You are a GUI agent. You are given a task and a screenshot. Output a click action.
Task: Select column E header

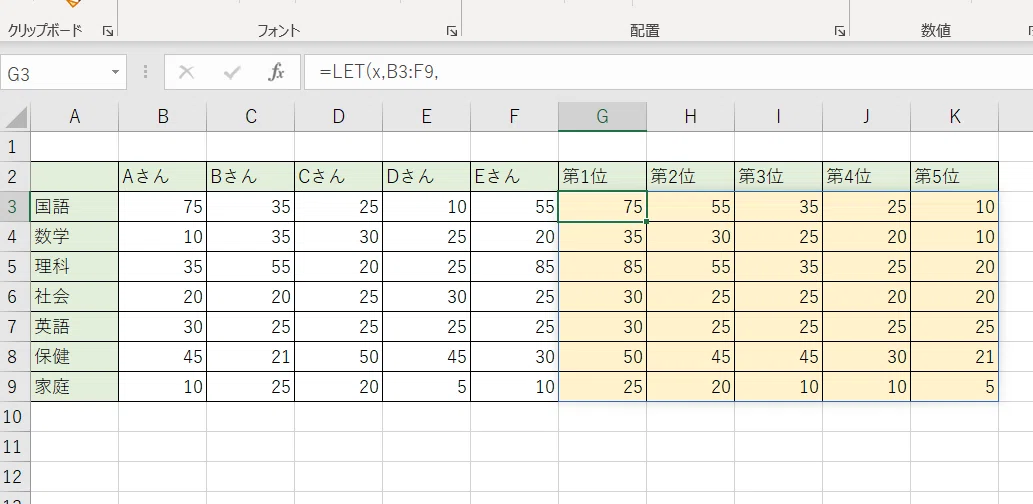[x=426, y=117]
